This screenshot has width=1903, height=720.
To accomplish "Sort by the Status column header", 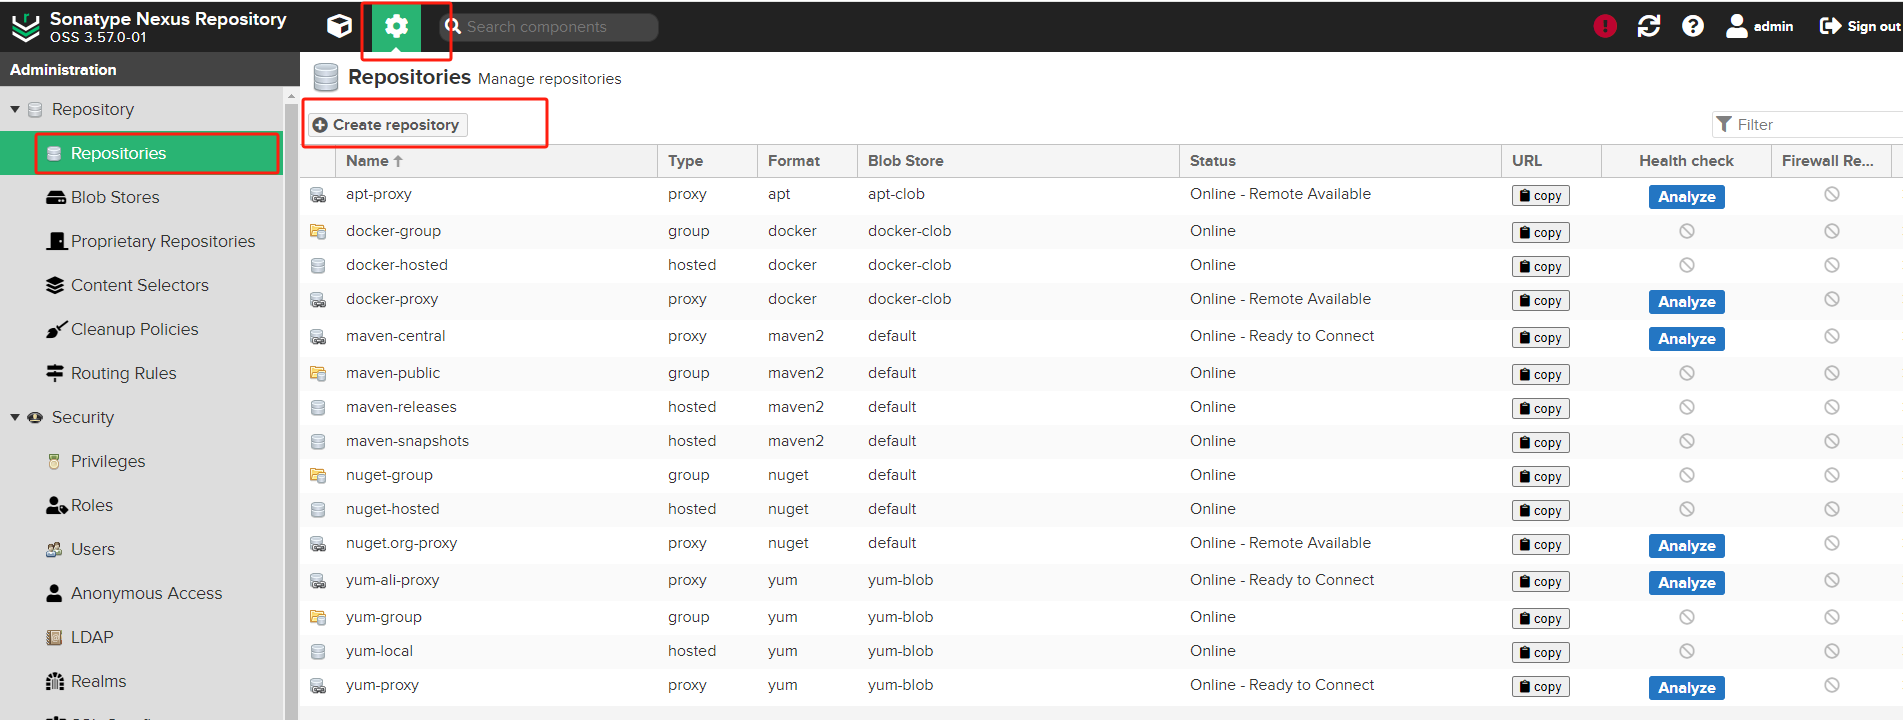I will pyautogui.click(x=1340, y=161).
